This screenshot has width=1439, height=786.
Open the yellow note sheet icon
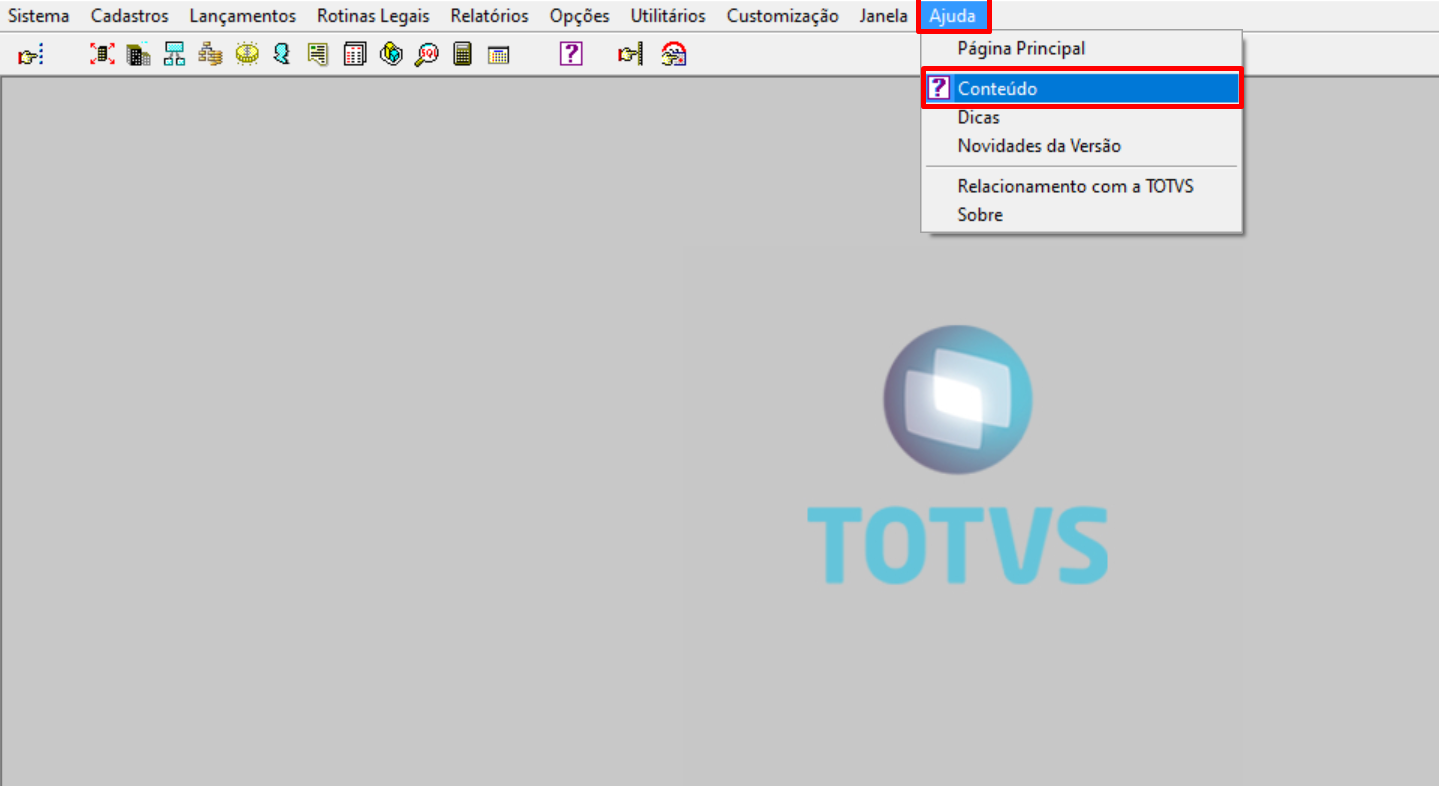(x=318, y=54)
